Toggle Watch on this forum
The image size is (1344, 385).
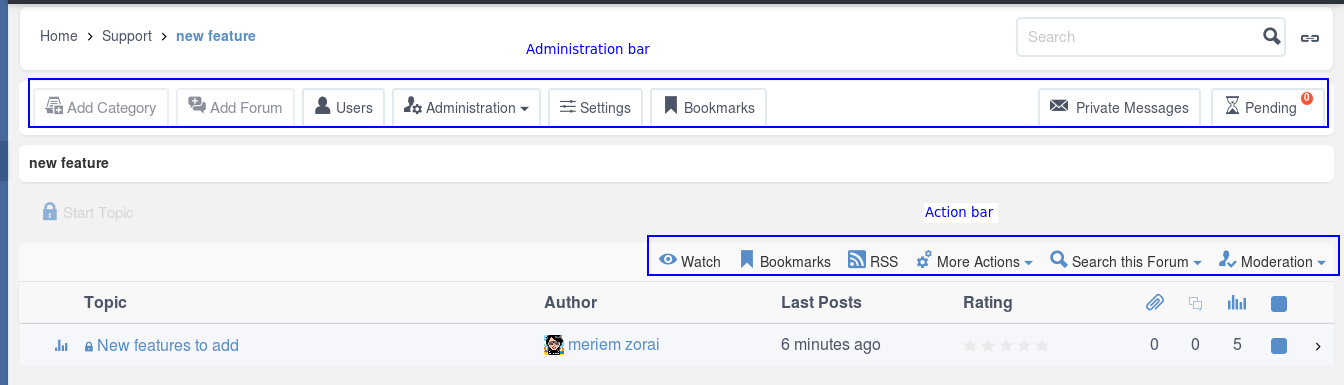click(690, 261)
